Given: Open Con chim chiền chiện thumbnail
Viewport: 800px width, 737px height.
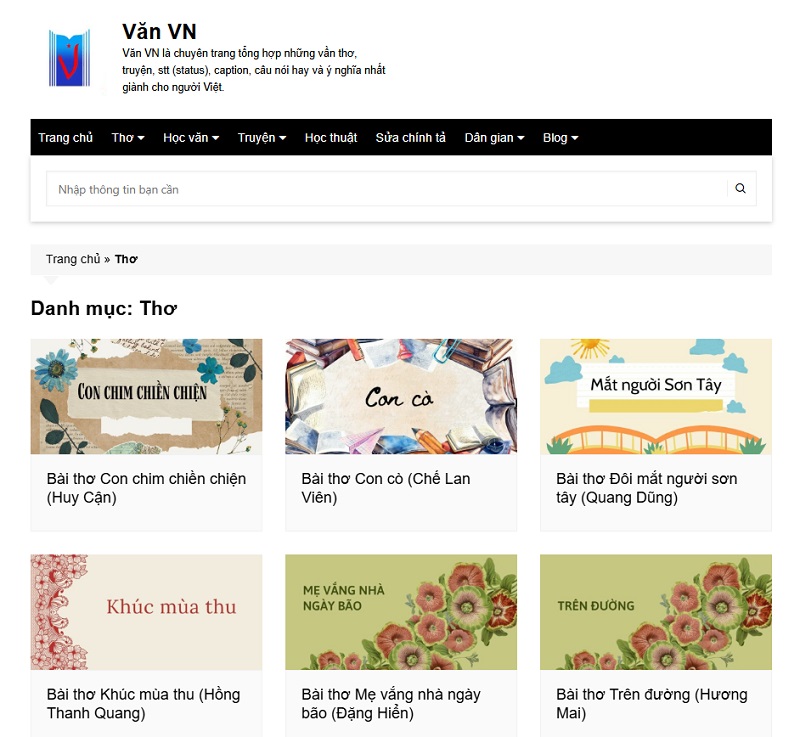Looking at the screenshot, I should click(146, 396).
